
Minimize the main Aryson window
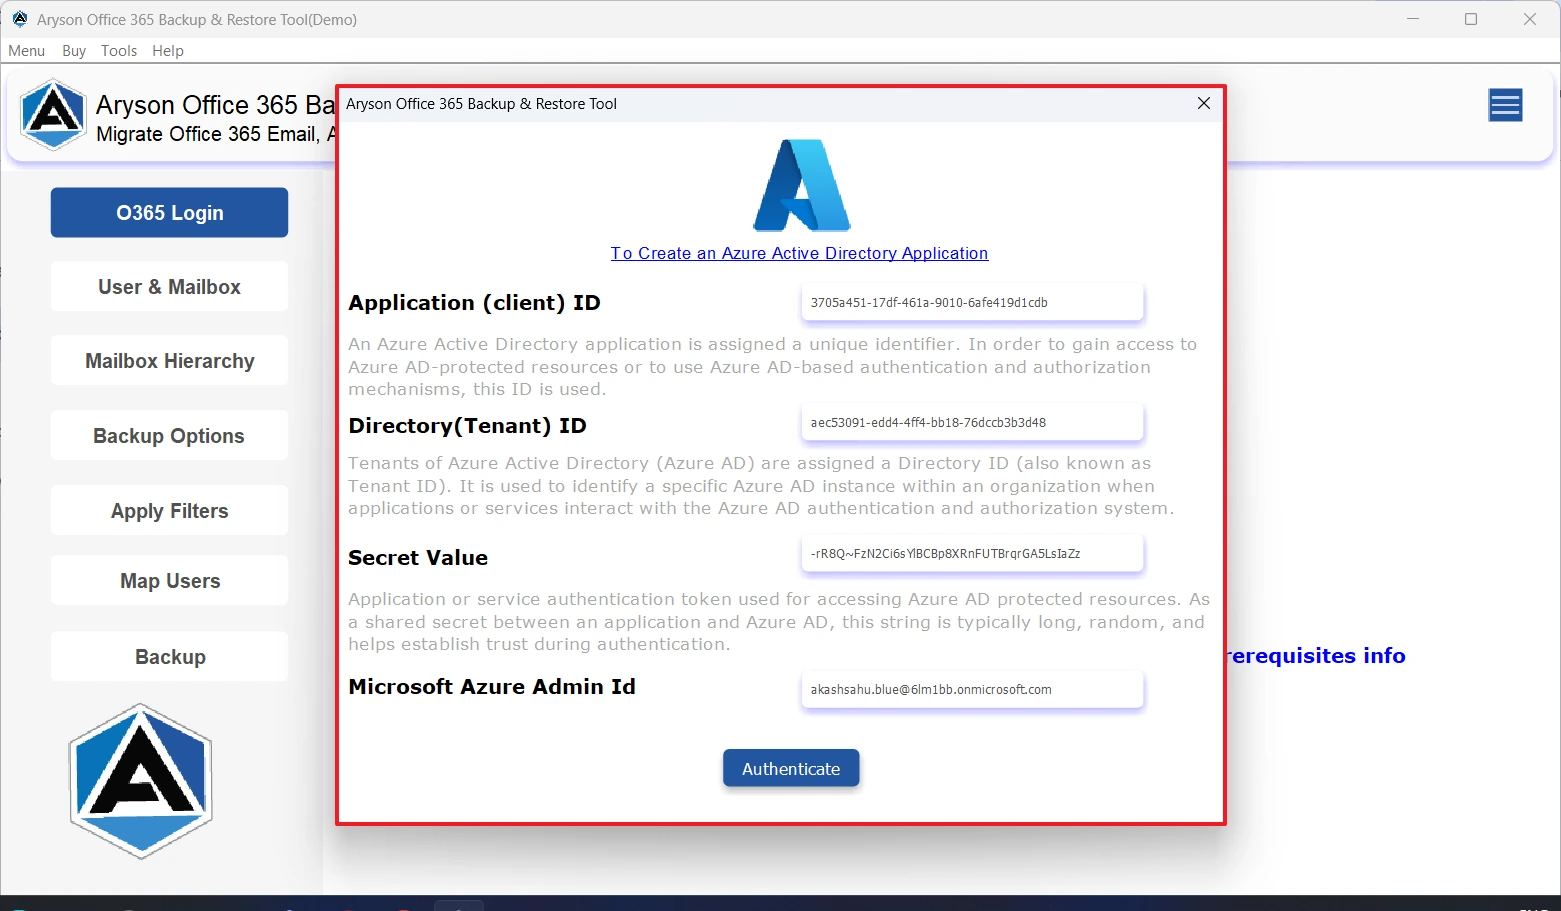coord(1413,19)
